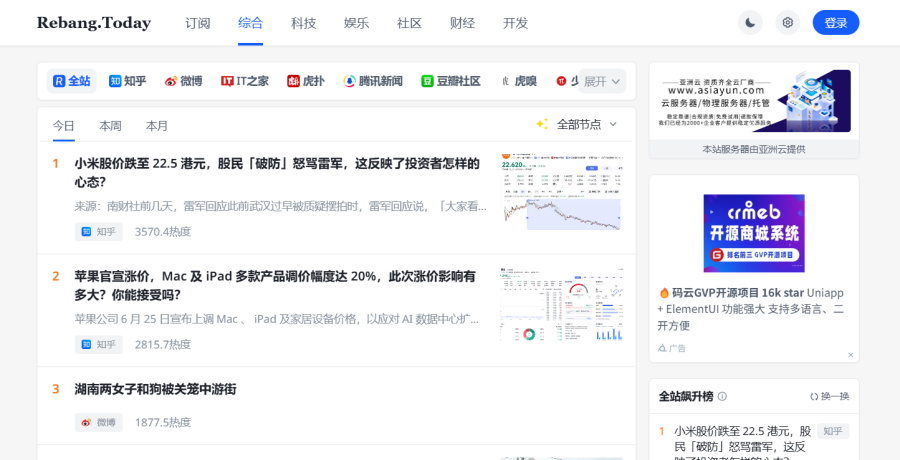Select the 1877.5热度 value
Image resolution: width=900 pixels, height=460 pixels.
(163, 422)
